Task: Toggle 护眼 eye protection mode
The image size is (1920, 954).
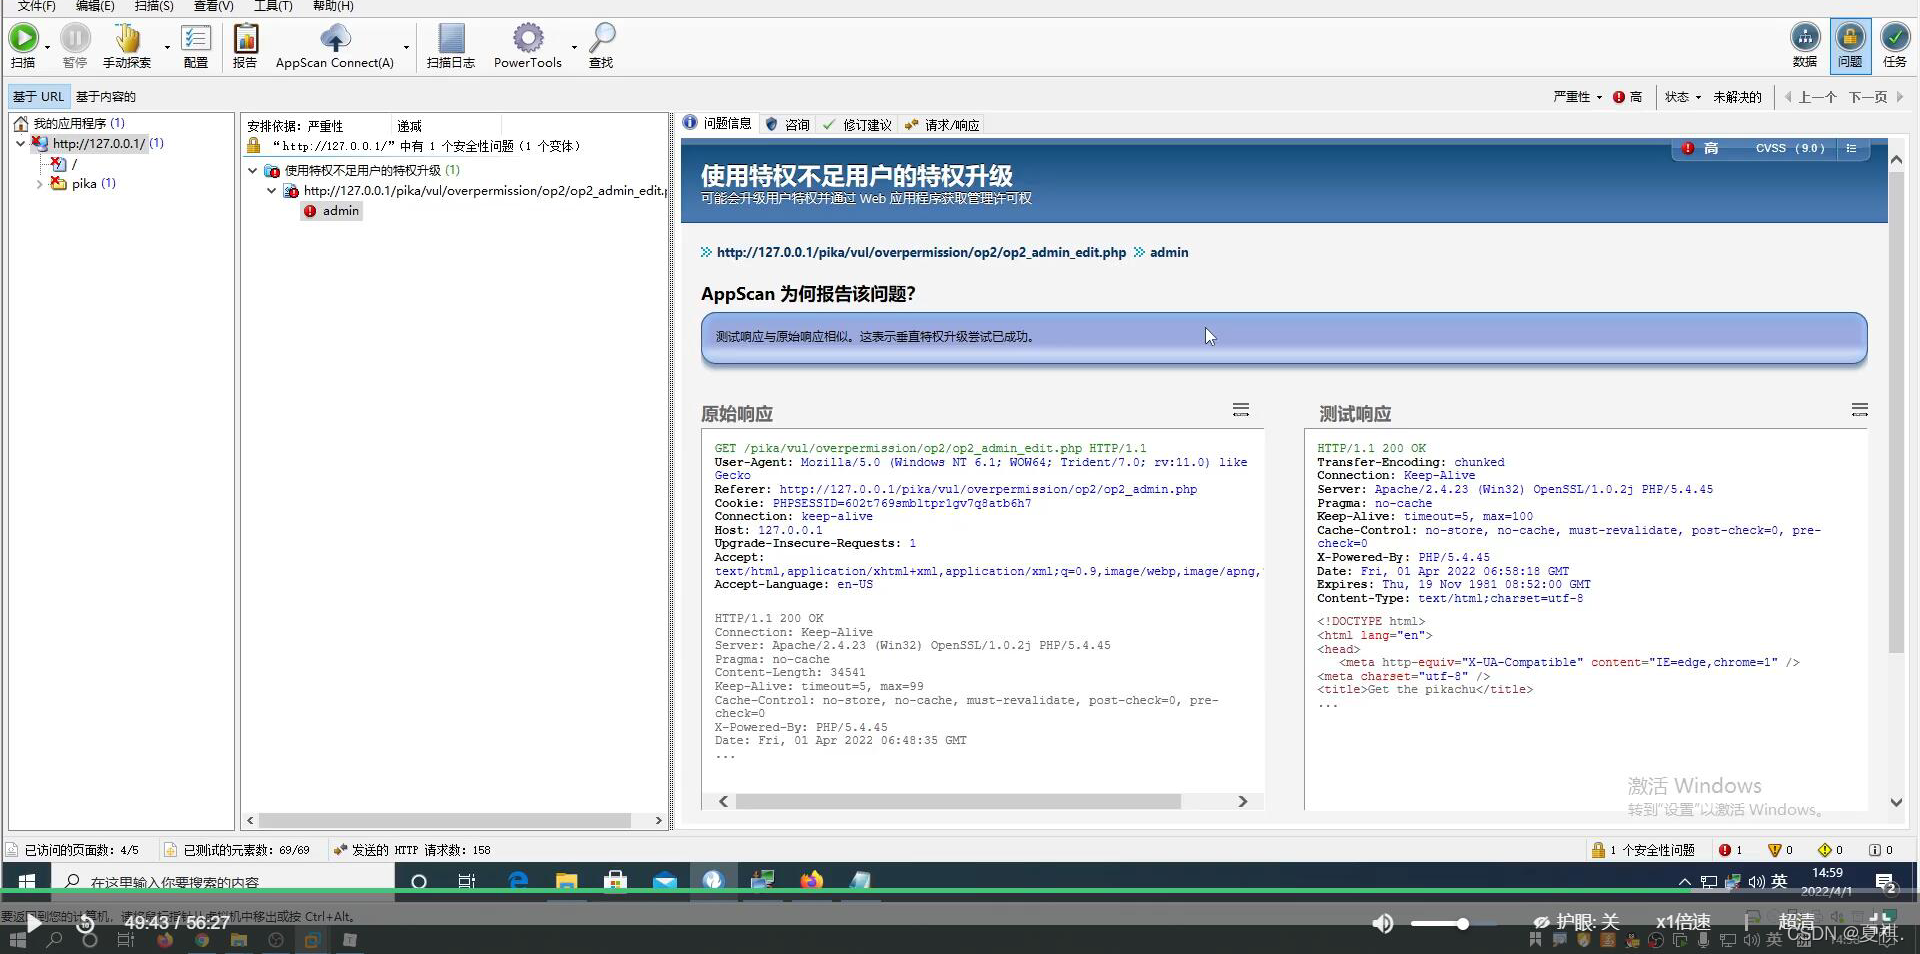Action: 1576,922
